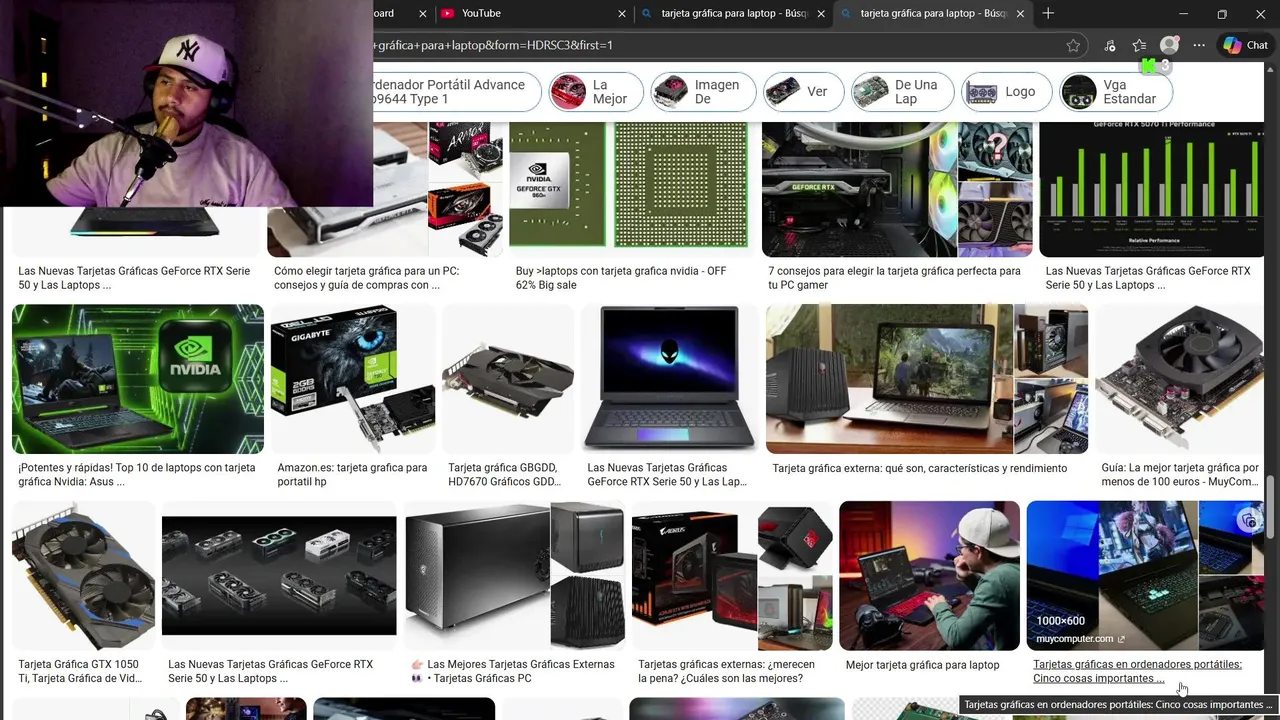Add this page to favorites star
The width and height of the screenshot is (1280, 720).
pos(1073,45)
